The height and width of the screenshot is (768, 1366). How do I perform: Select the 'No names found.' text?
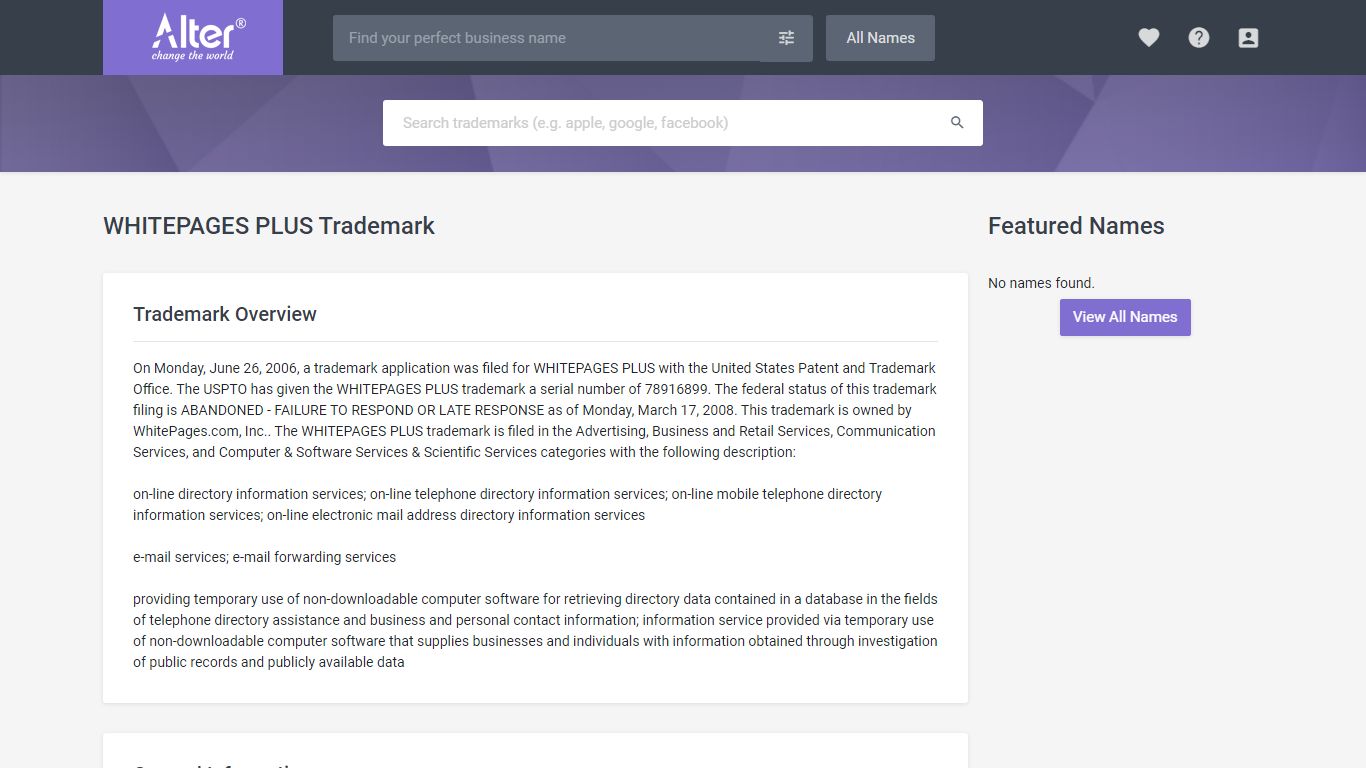tap(1041, 283)
